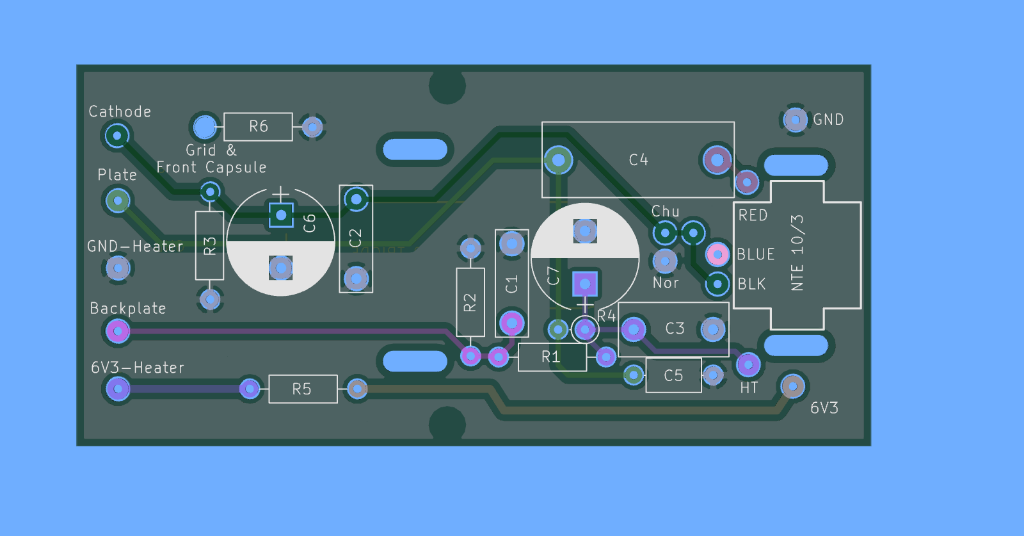Select the Grid & Front Capsule pad
The image size is (1024, 536).
pos(204,127)
